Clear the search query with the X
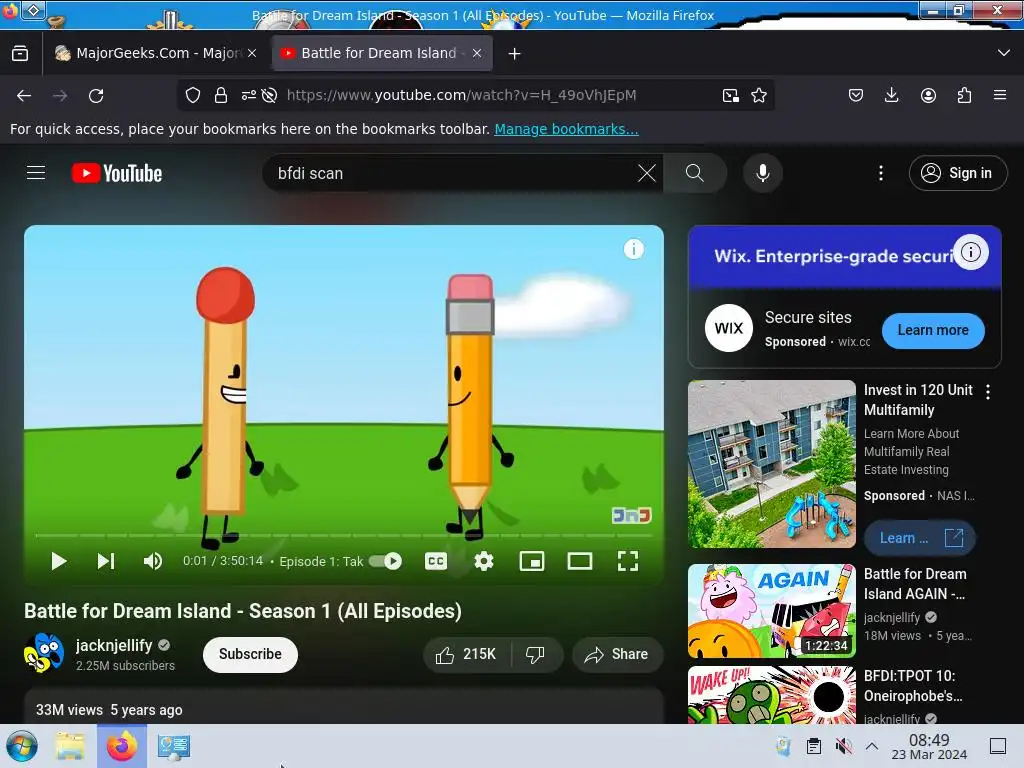1024x768 pixels. (647, 173)
